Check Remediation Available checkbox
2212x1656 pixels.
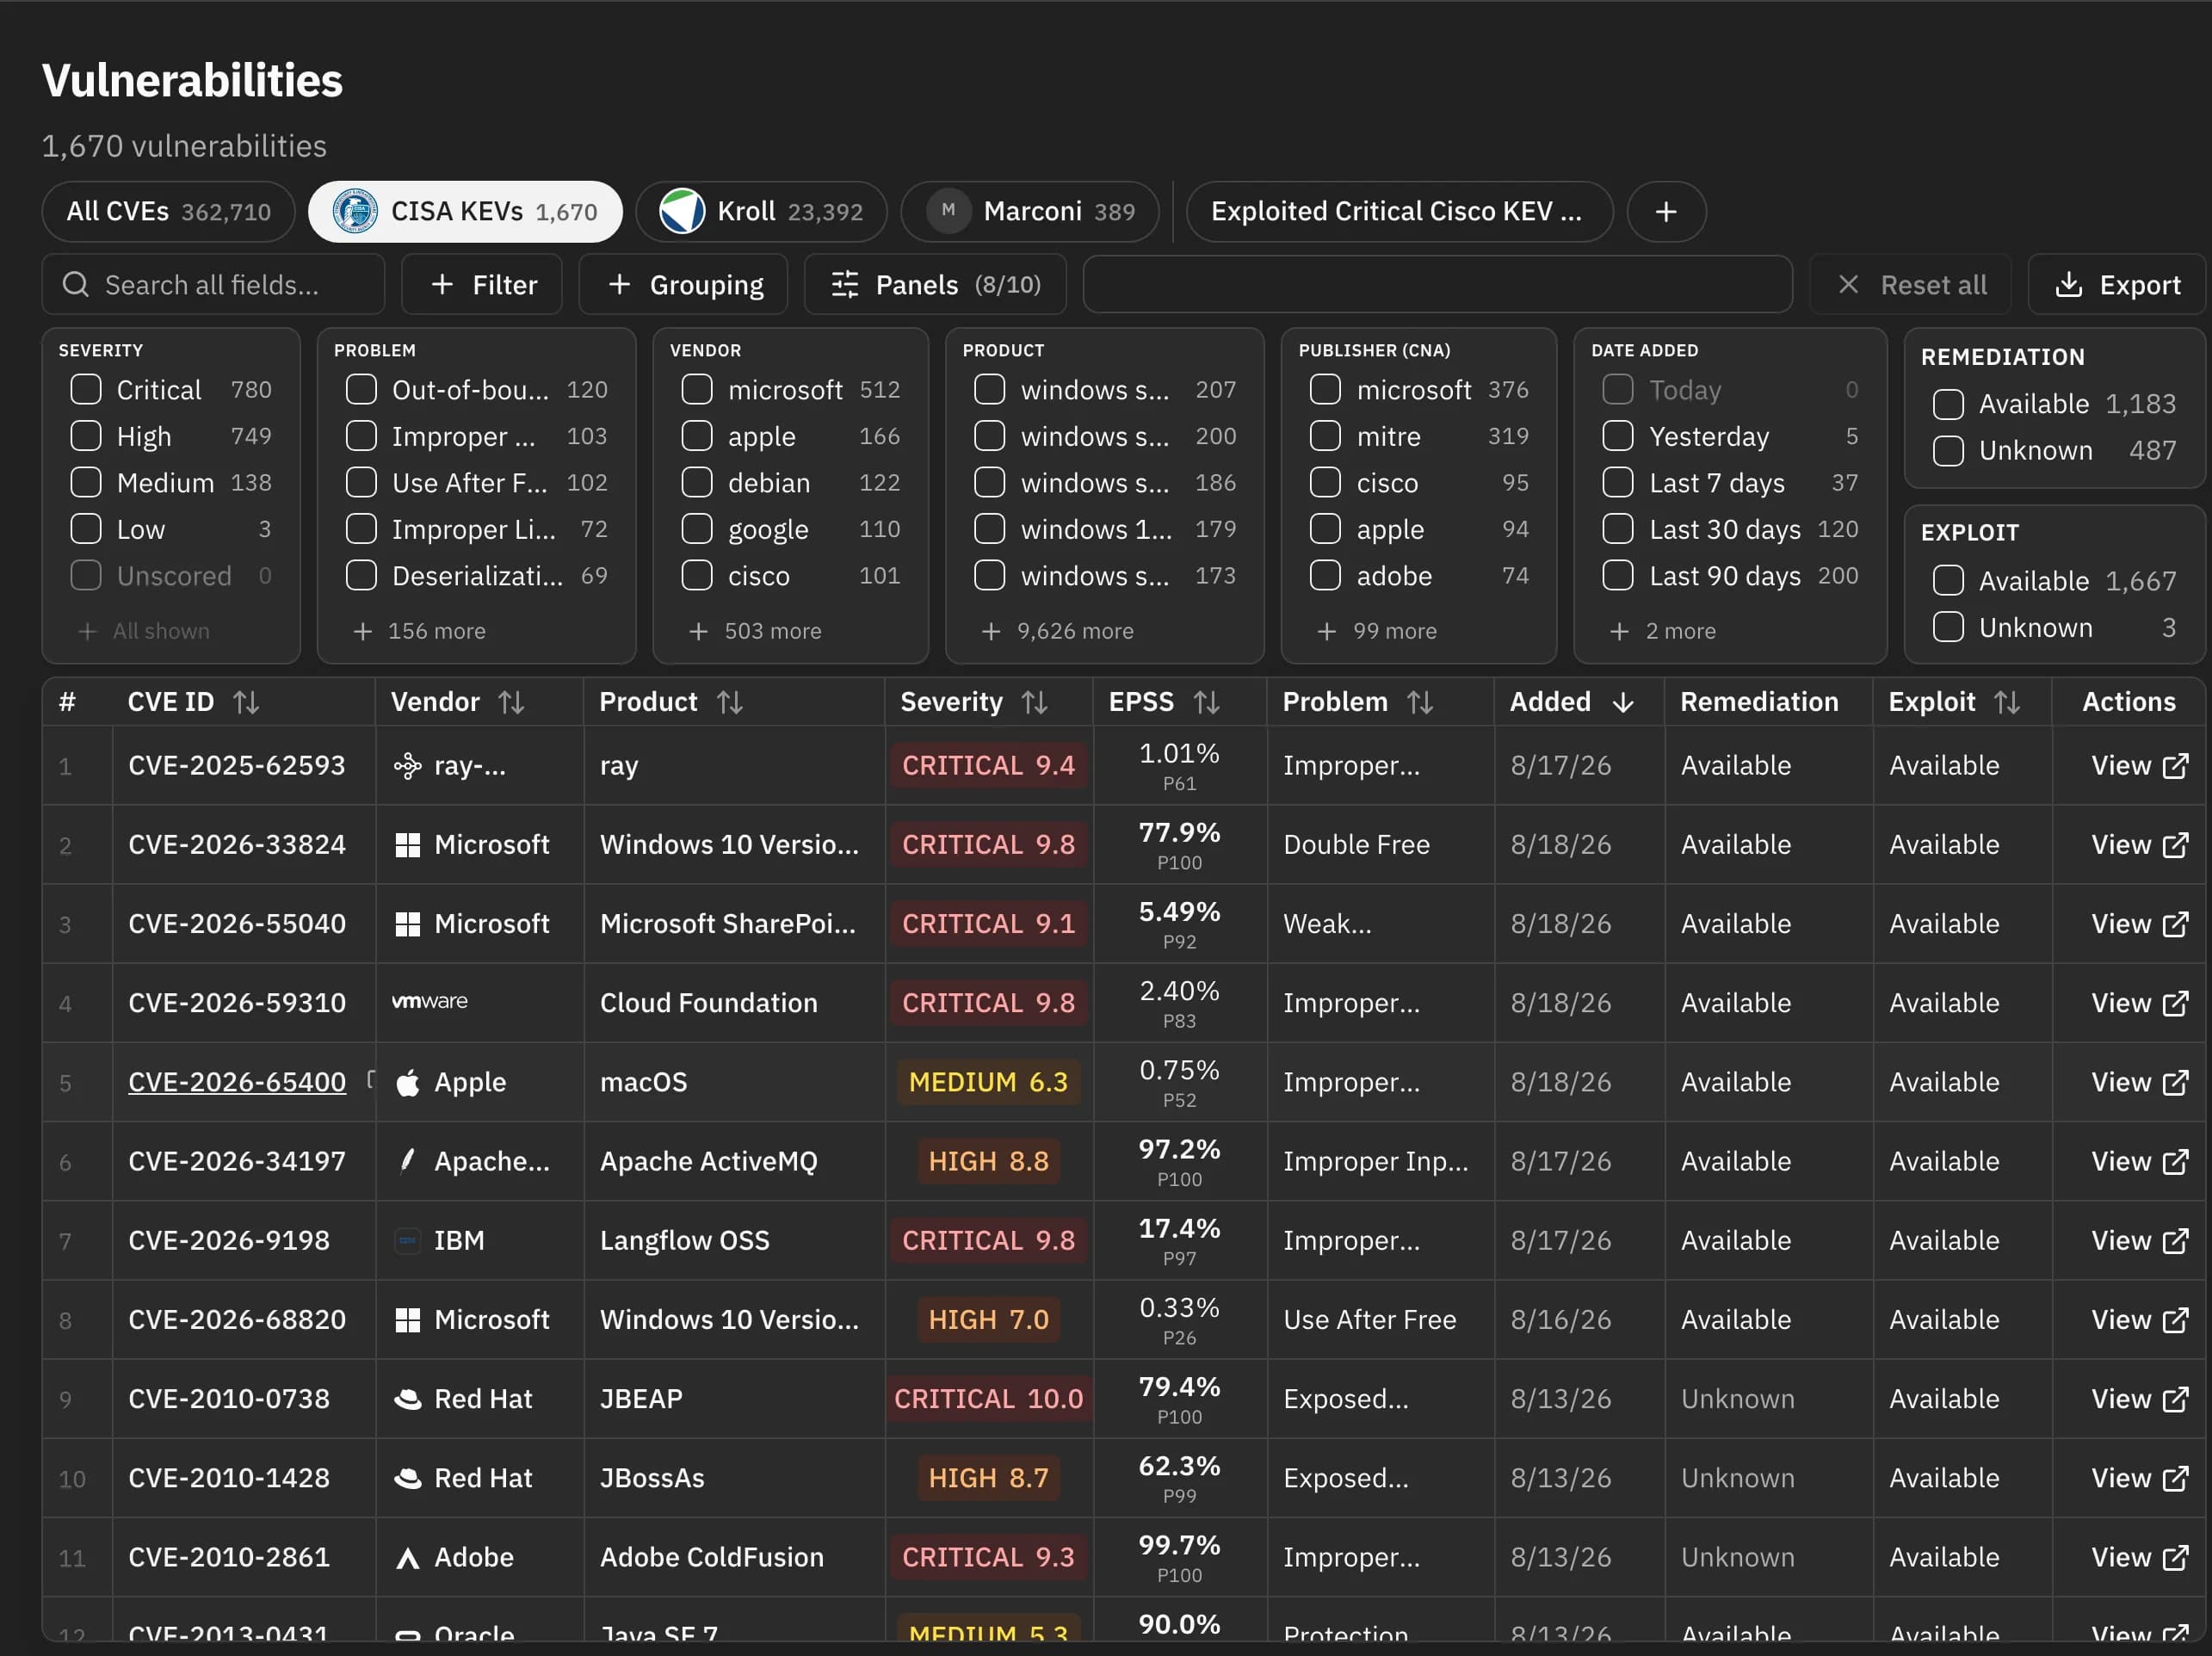[1948, 404]
